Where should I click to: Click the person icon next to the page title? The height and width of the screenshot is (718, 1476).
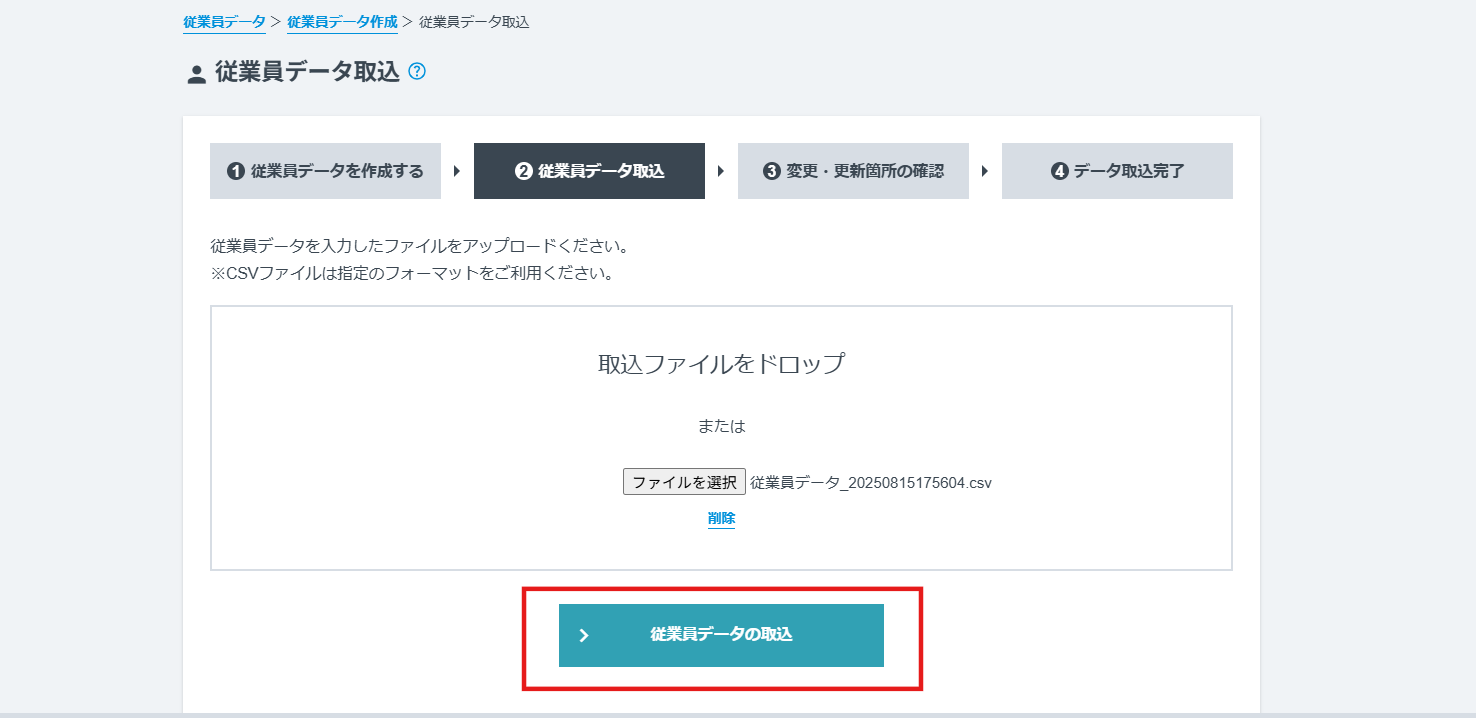(x=195, y=72)
